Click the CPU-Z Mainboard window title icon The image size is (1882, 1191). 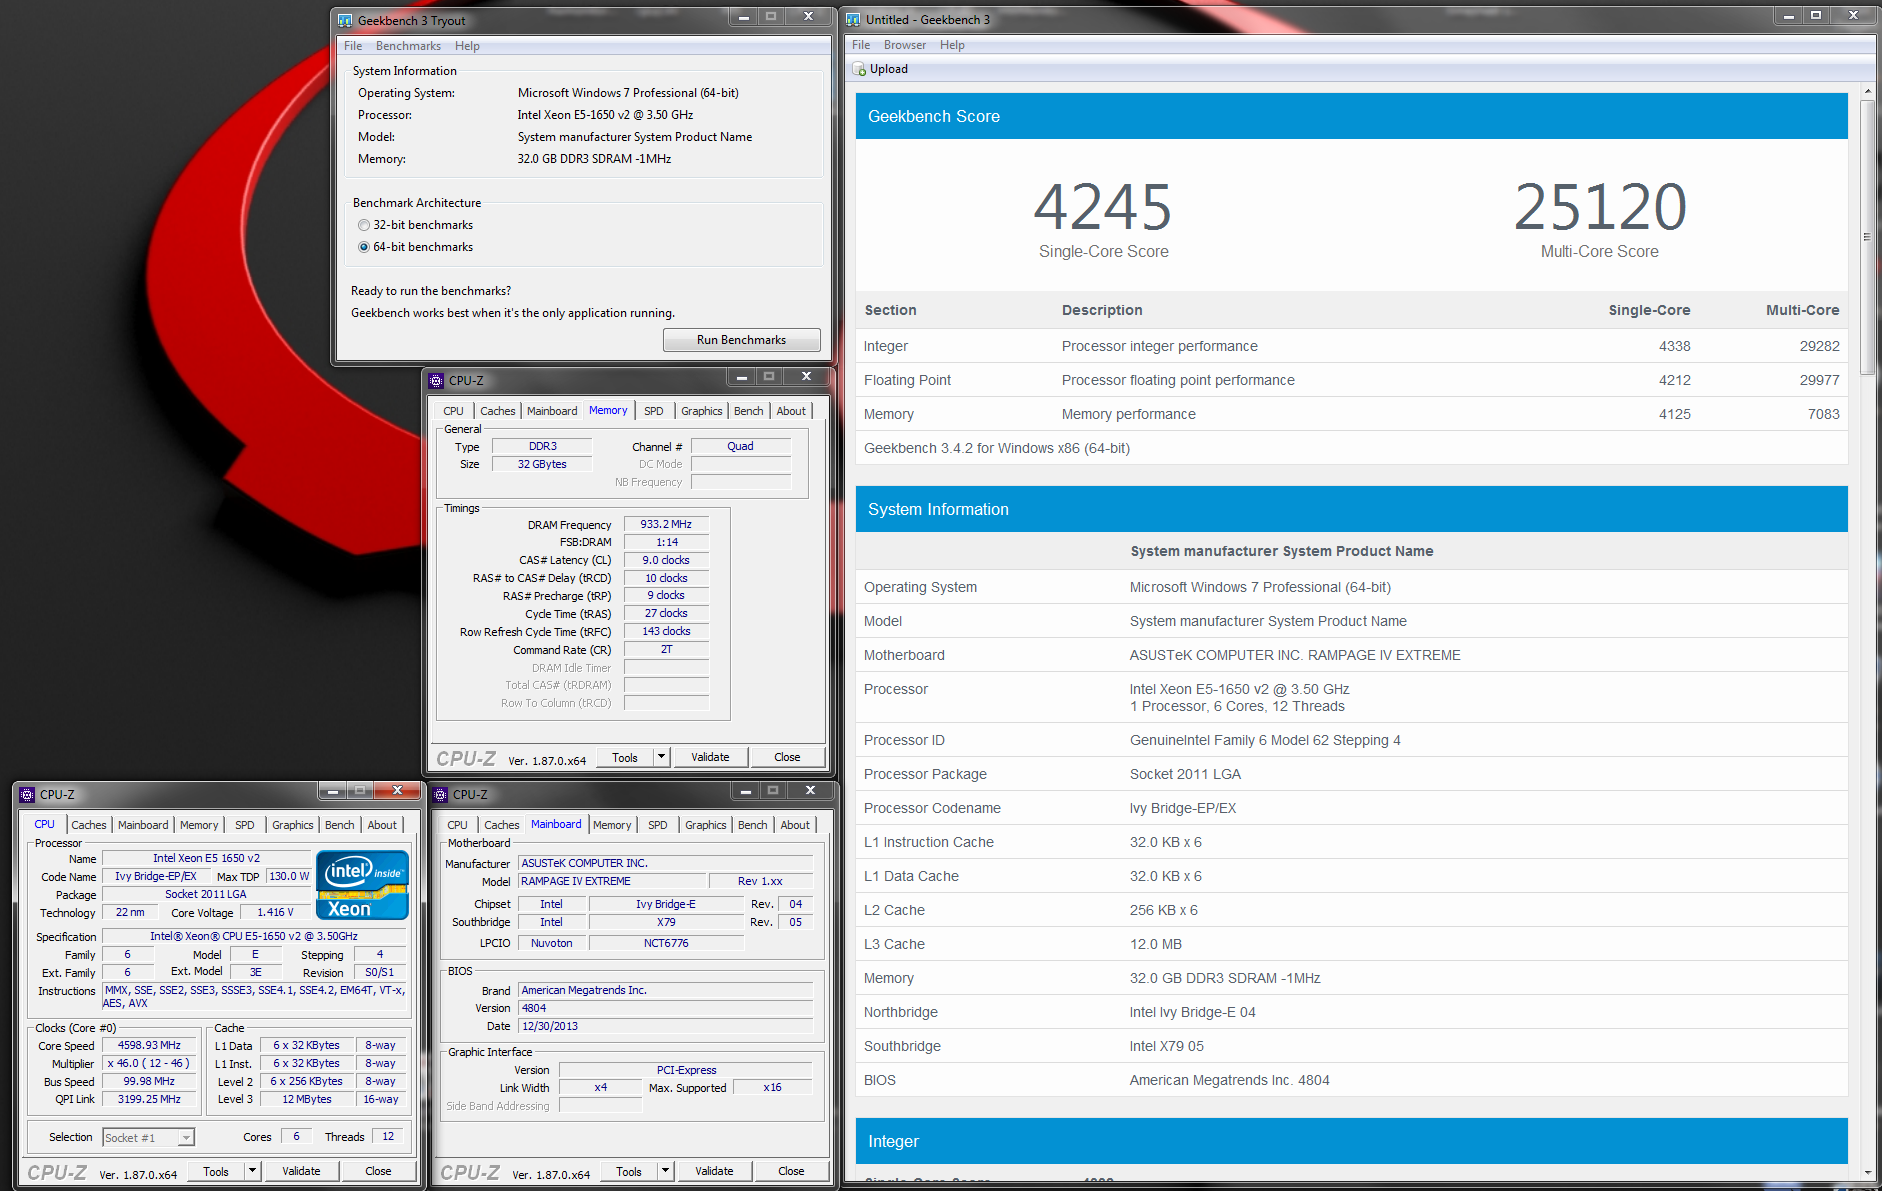[440, 795]
